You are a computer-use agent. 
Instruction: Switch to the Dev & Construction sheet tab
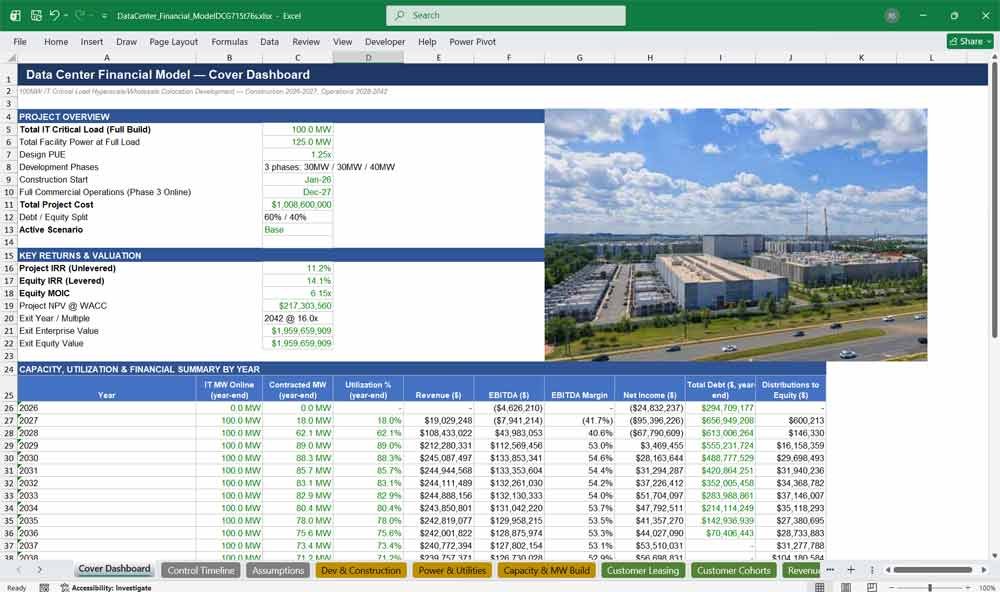(x=360, y=570)
